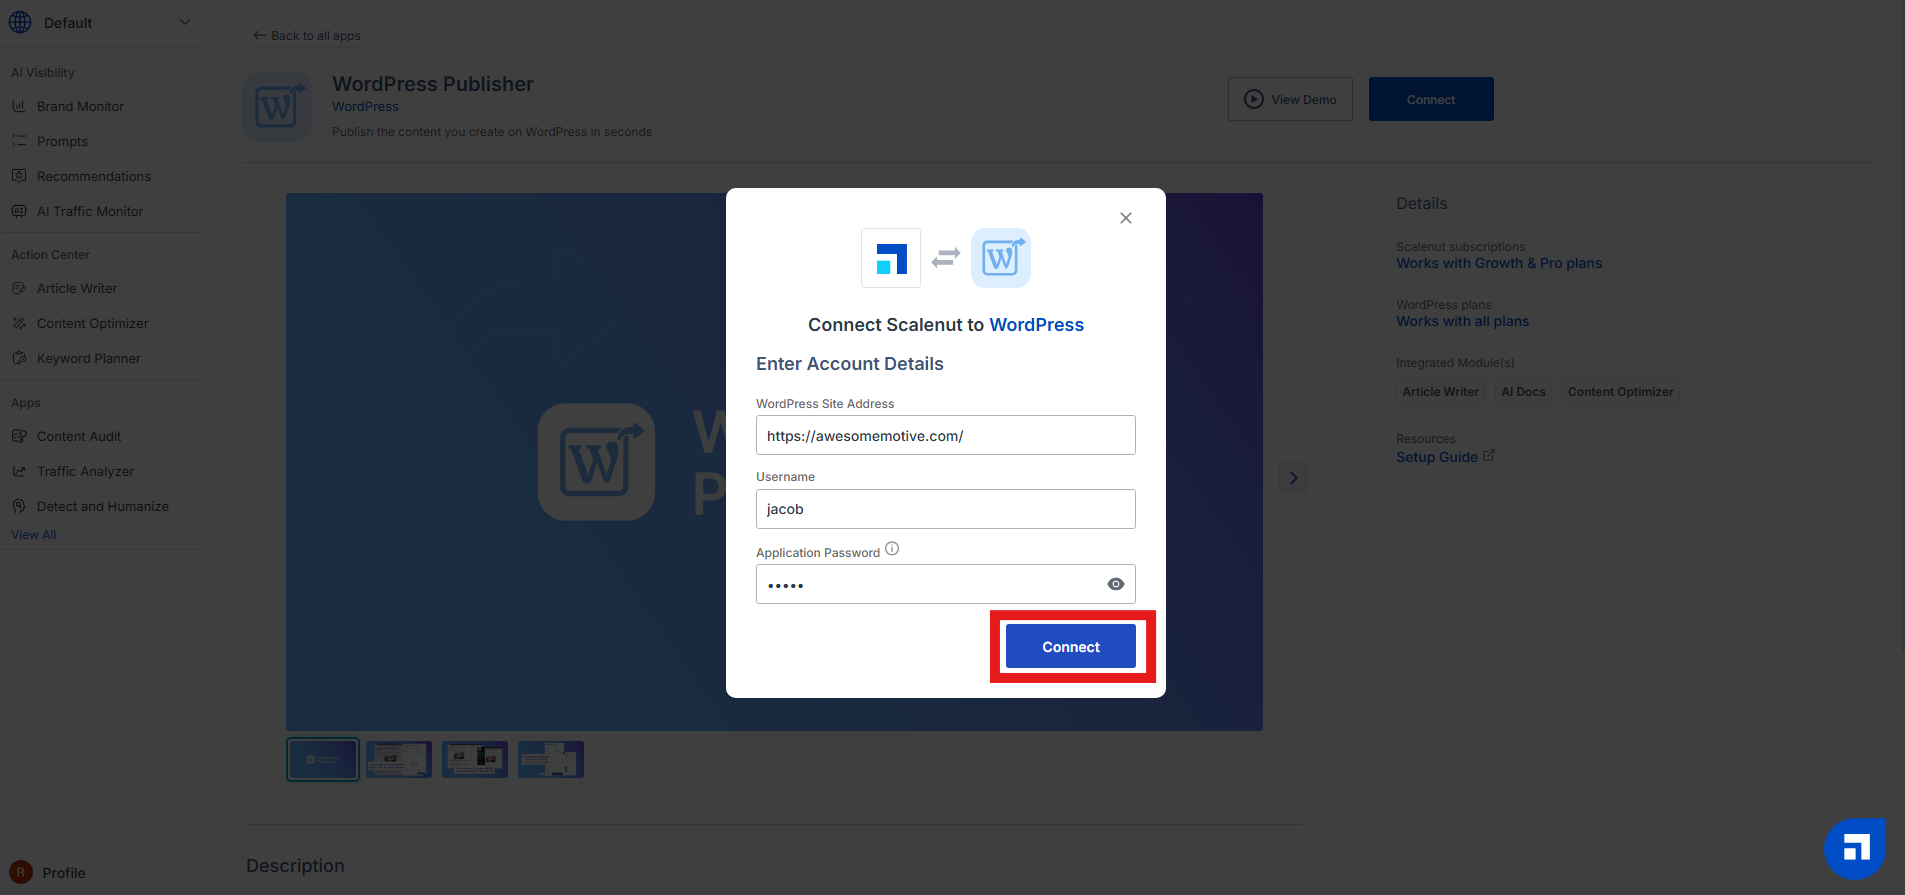Click the Traffic Analyzer chart icon
1905x895 pixels.
(x=19, y=471)
